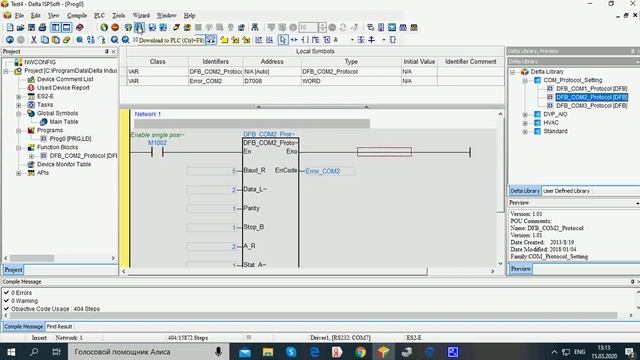Image resolution: width=640 pixels, height=360 pixels.
Task: Collapse the Global Symbols node
Action: pyautogui.click(x=18, y=113)
